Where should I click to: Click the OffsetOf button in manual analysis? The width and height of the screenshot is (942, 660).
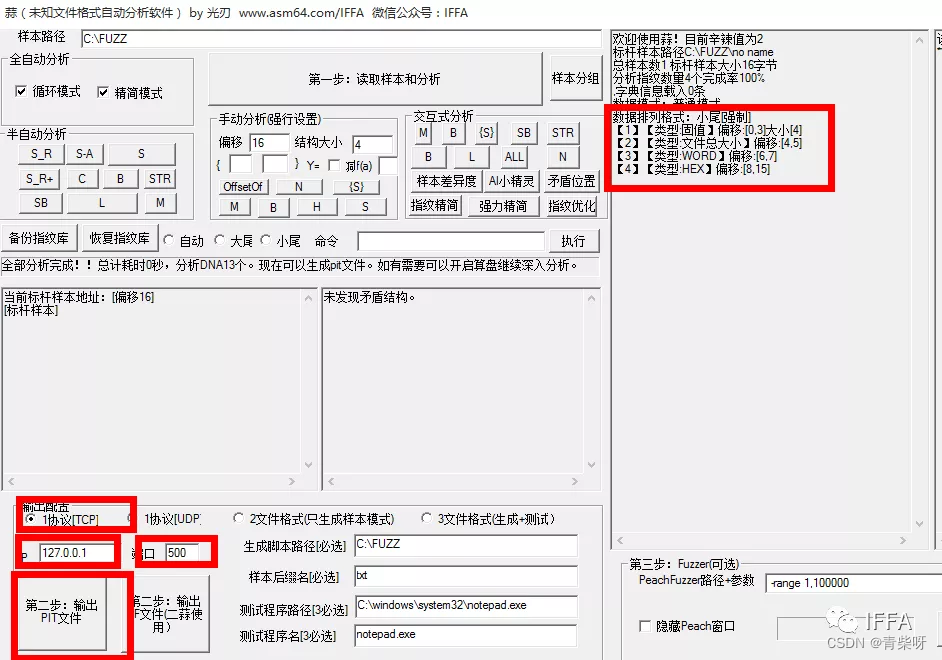pyautogui.click(x=244, y=186)
